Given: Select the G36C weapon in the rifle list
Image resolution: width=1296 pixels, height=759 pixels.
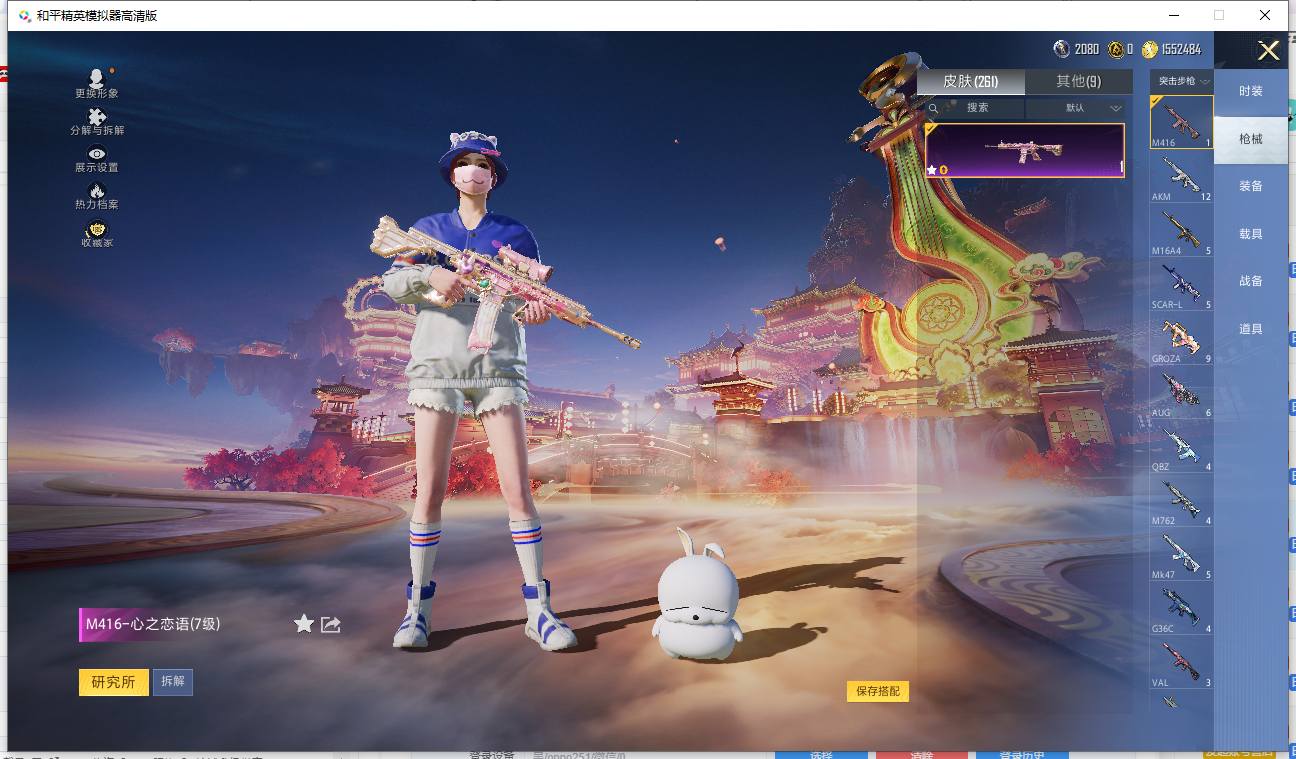Looking at the screenshot, I should coord(1181,609).
